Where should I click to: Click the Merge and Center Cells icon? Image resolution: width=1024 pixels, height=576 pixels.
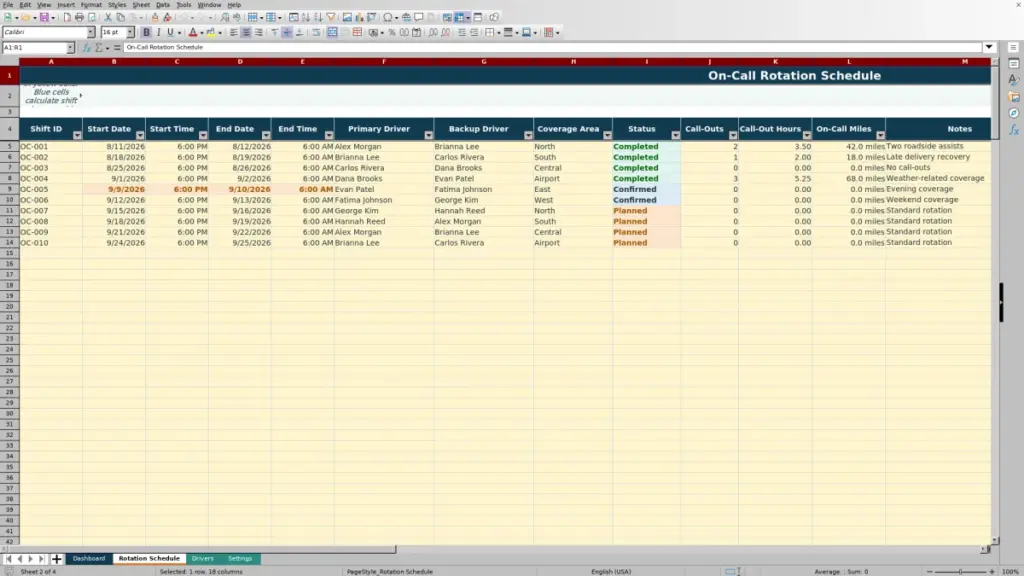tap(332, 33)
